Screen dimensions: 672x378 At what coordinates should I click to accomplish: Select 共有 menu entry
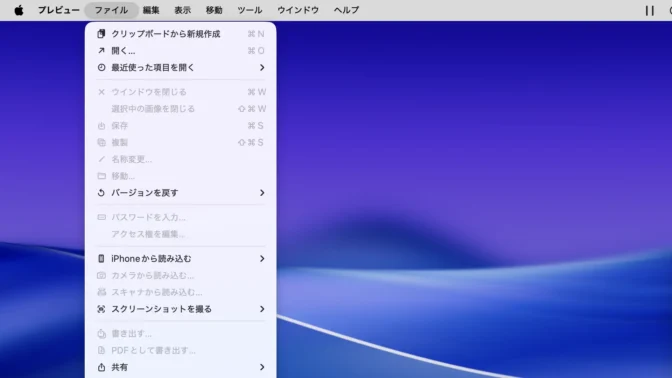coord(180,367)
